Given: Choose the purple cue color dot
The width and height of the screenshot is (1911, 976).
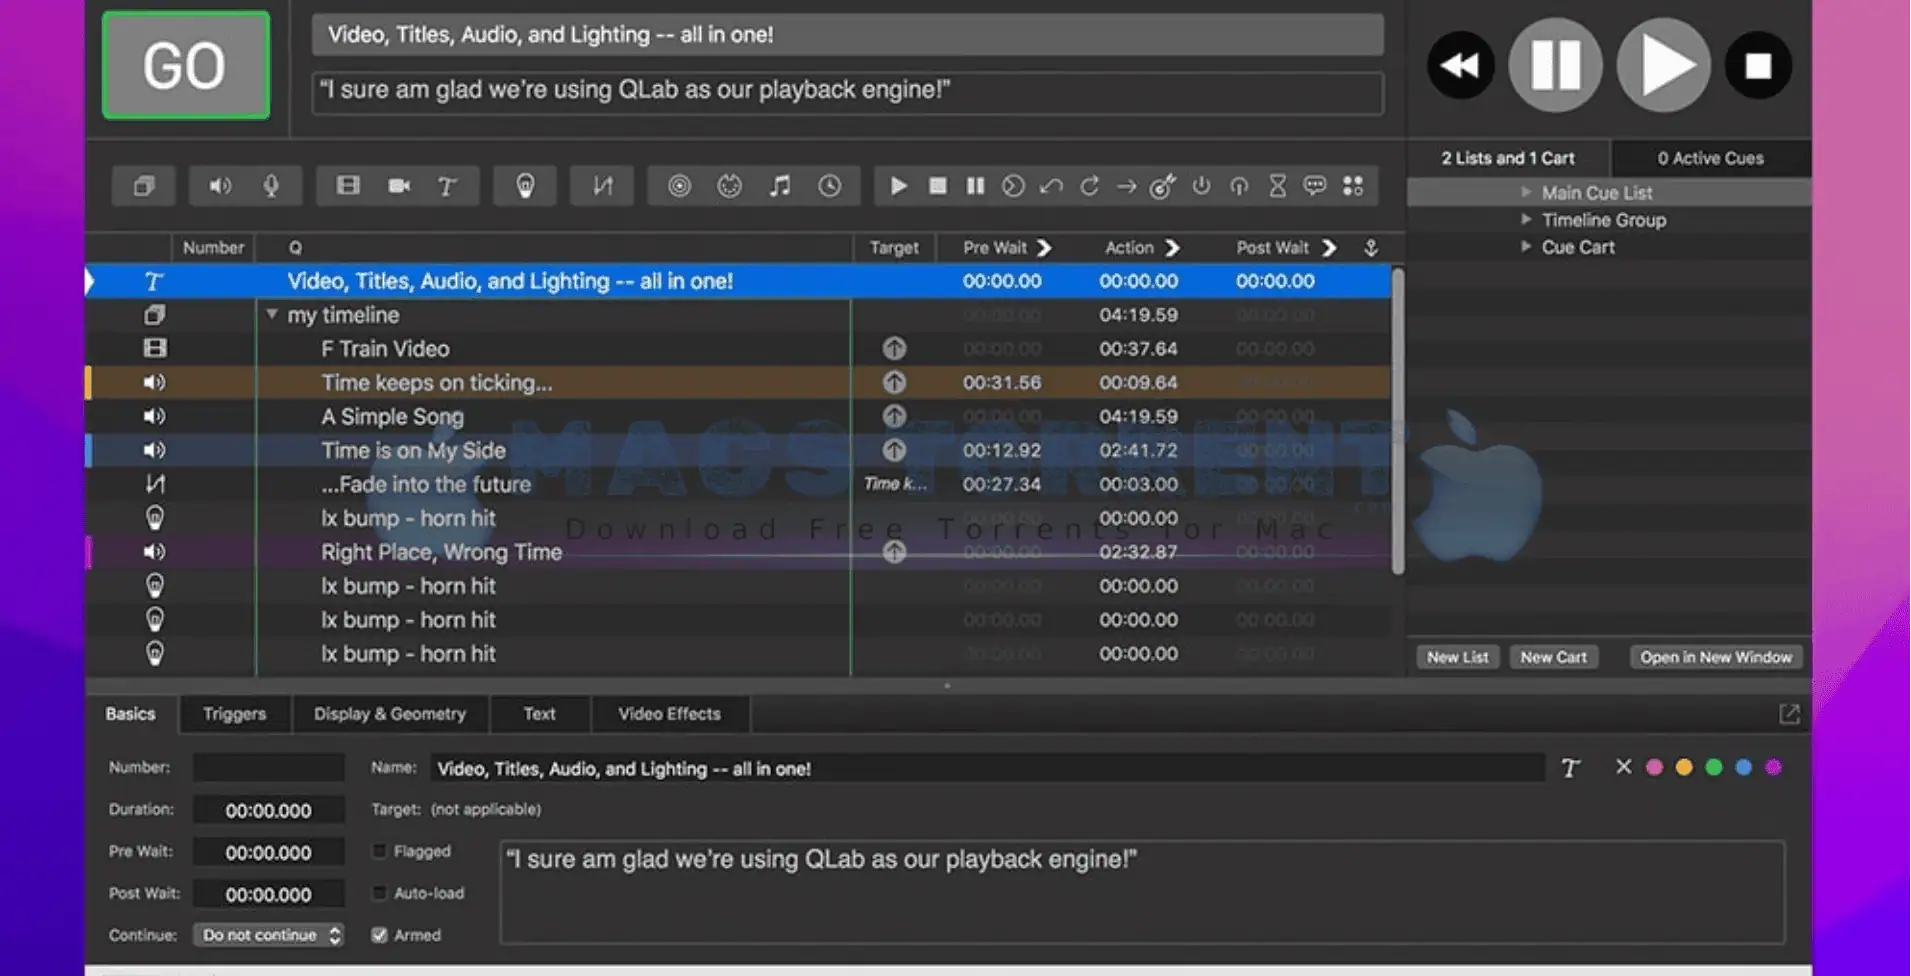Looking at the screenshot, I should click(x=1774, y=767).
